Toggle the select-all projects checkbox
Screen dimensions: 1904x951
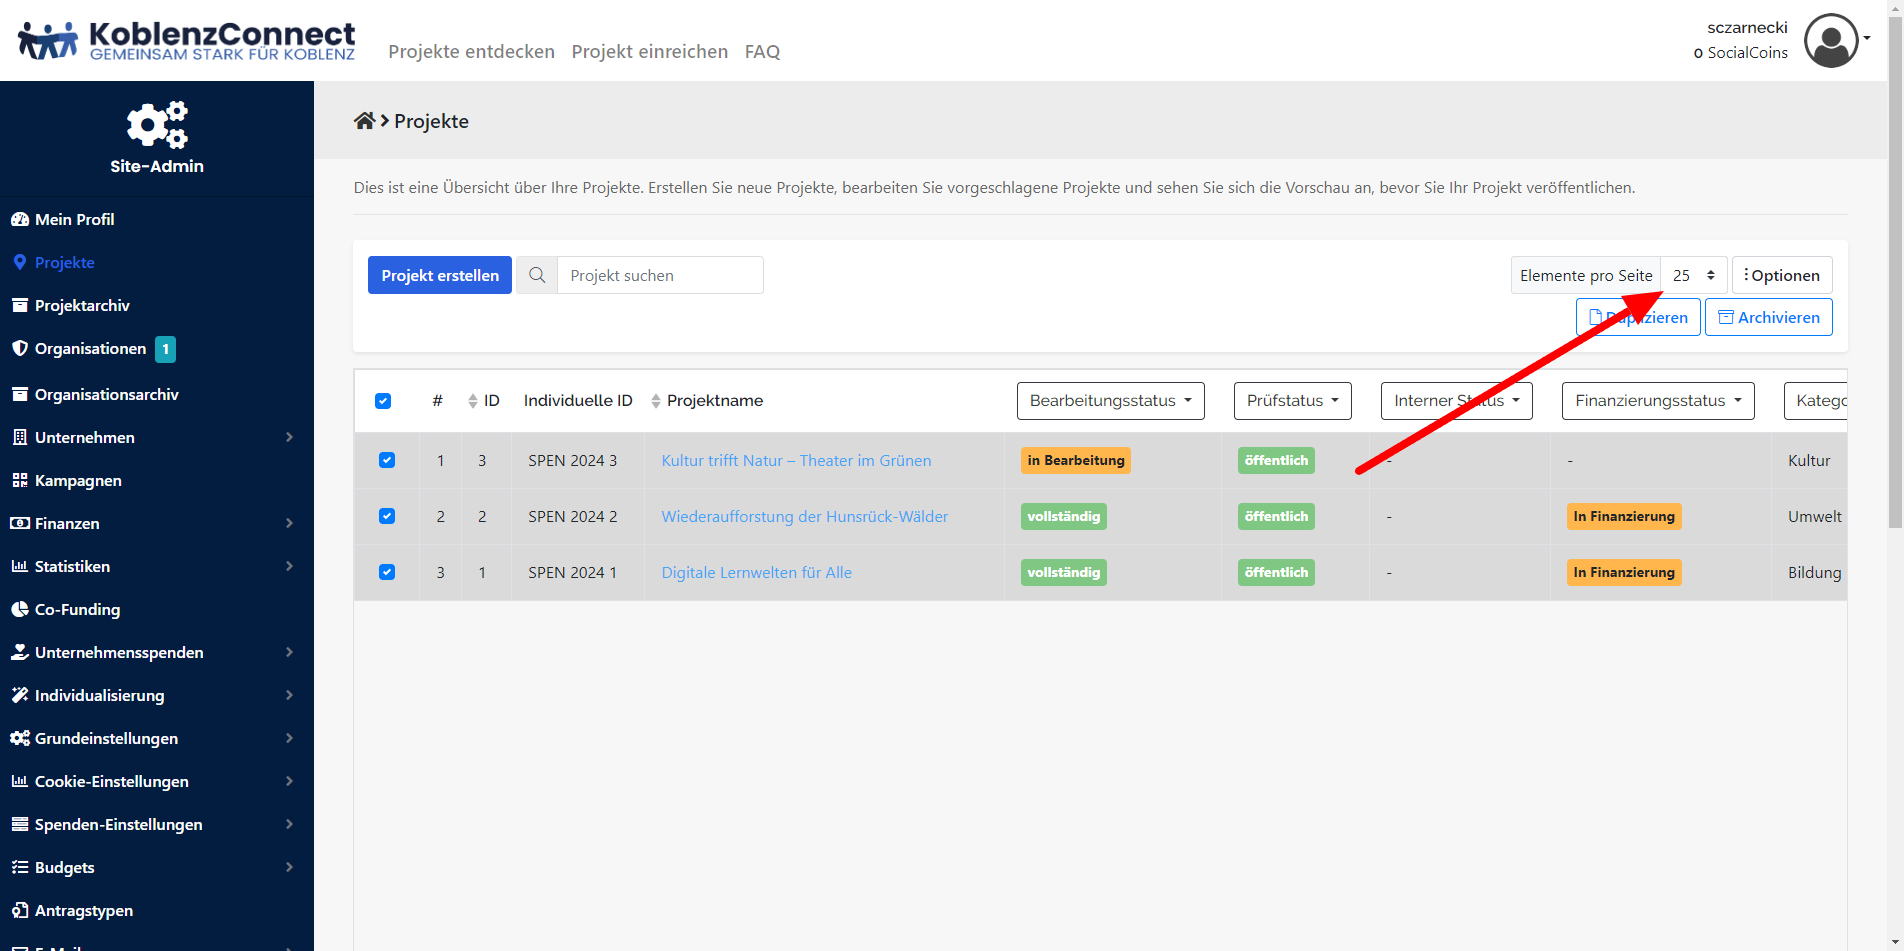click(383, 401)
